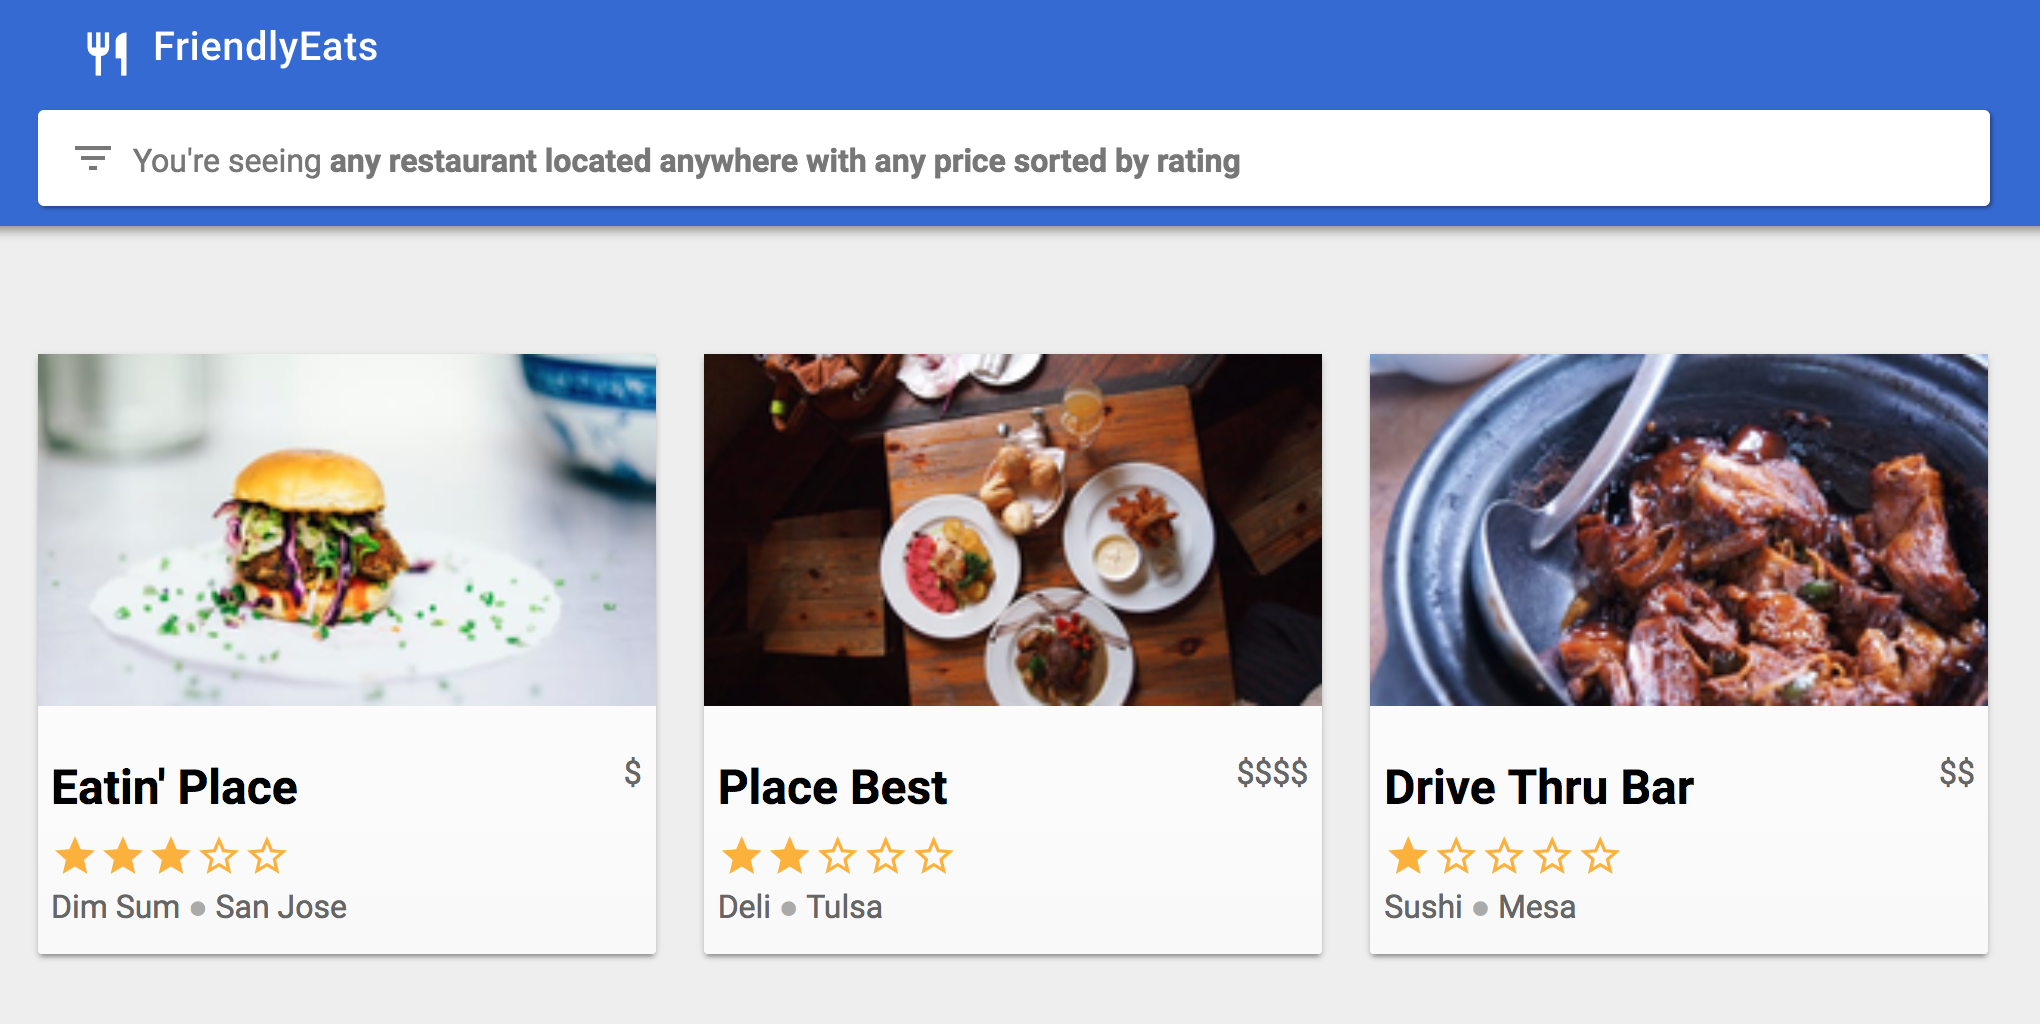Click the filter list icon

[93, 158]
